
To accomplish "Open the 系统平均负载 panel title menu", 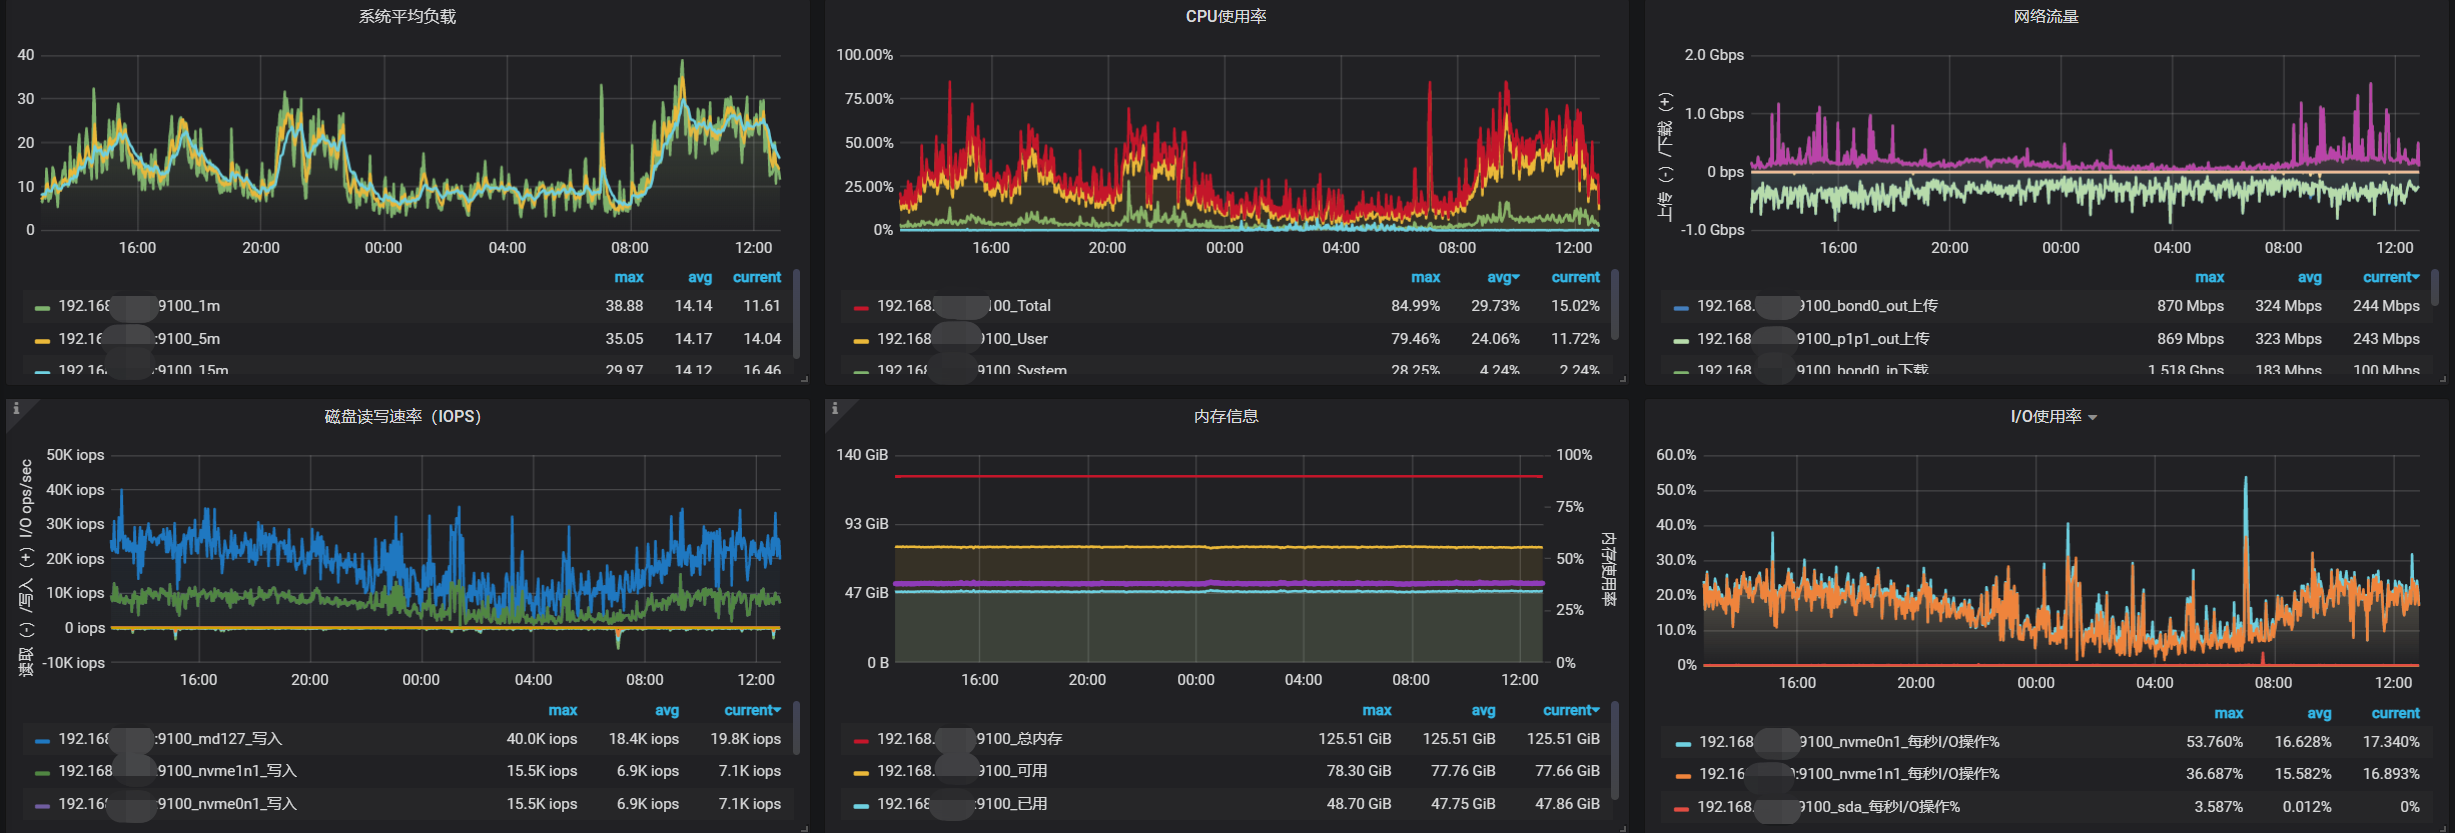I will (407, 16).
